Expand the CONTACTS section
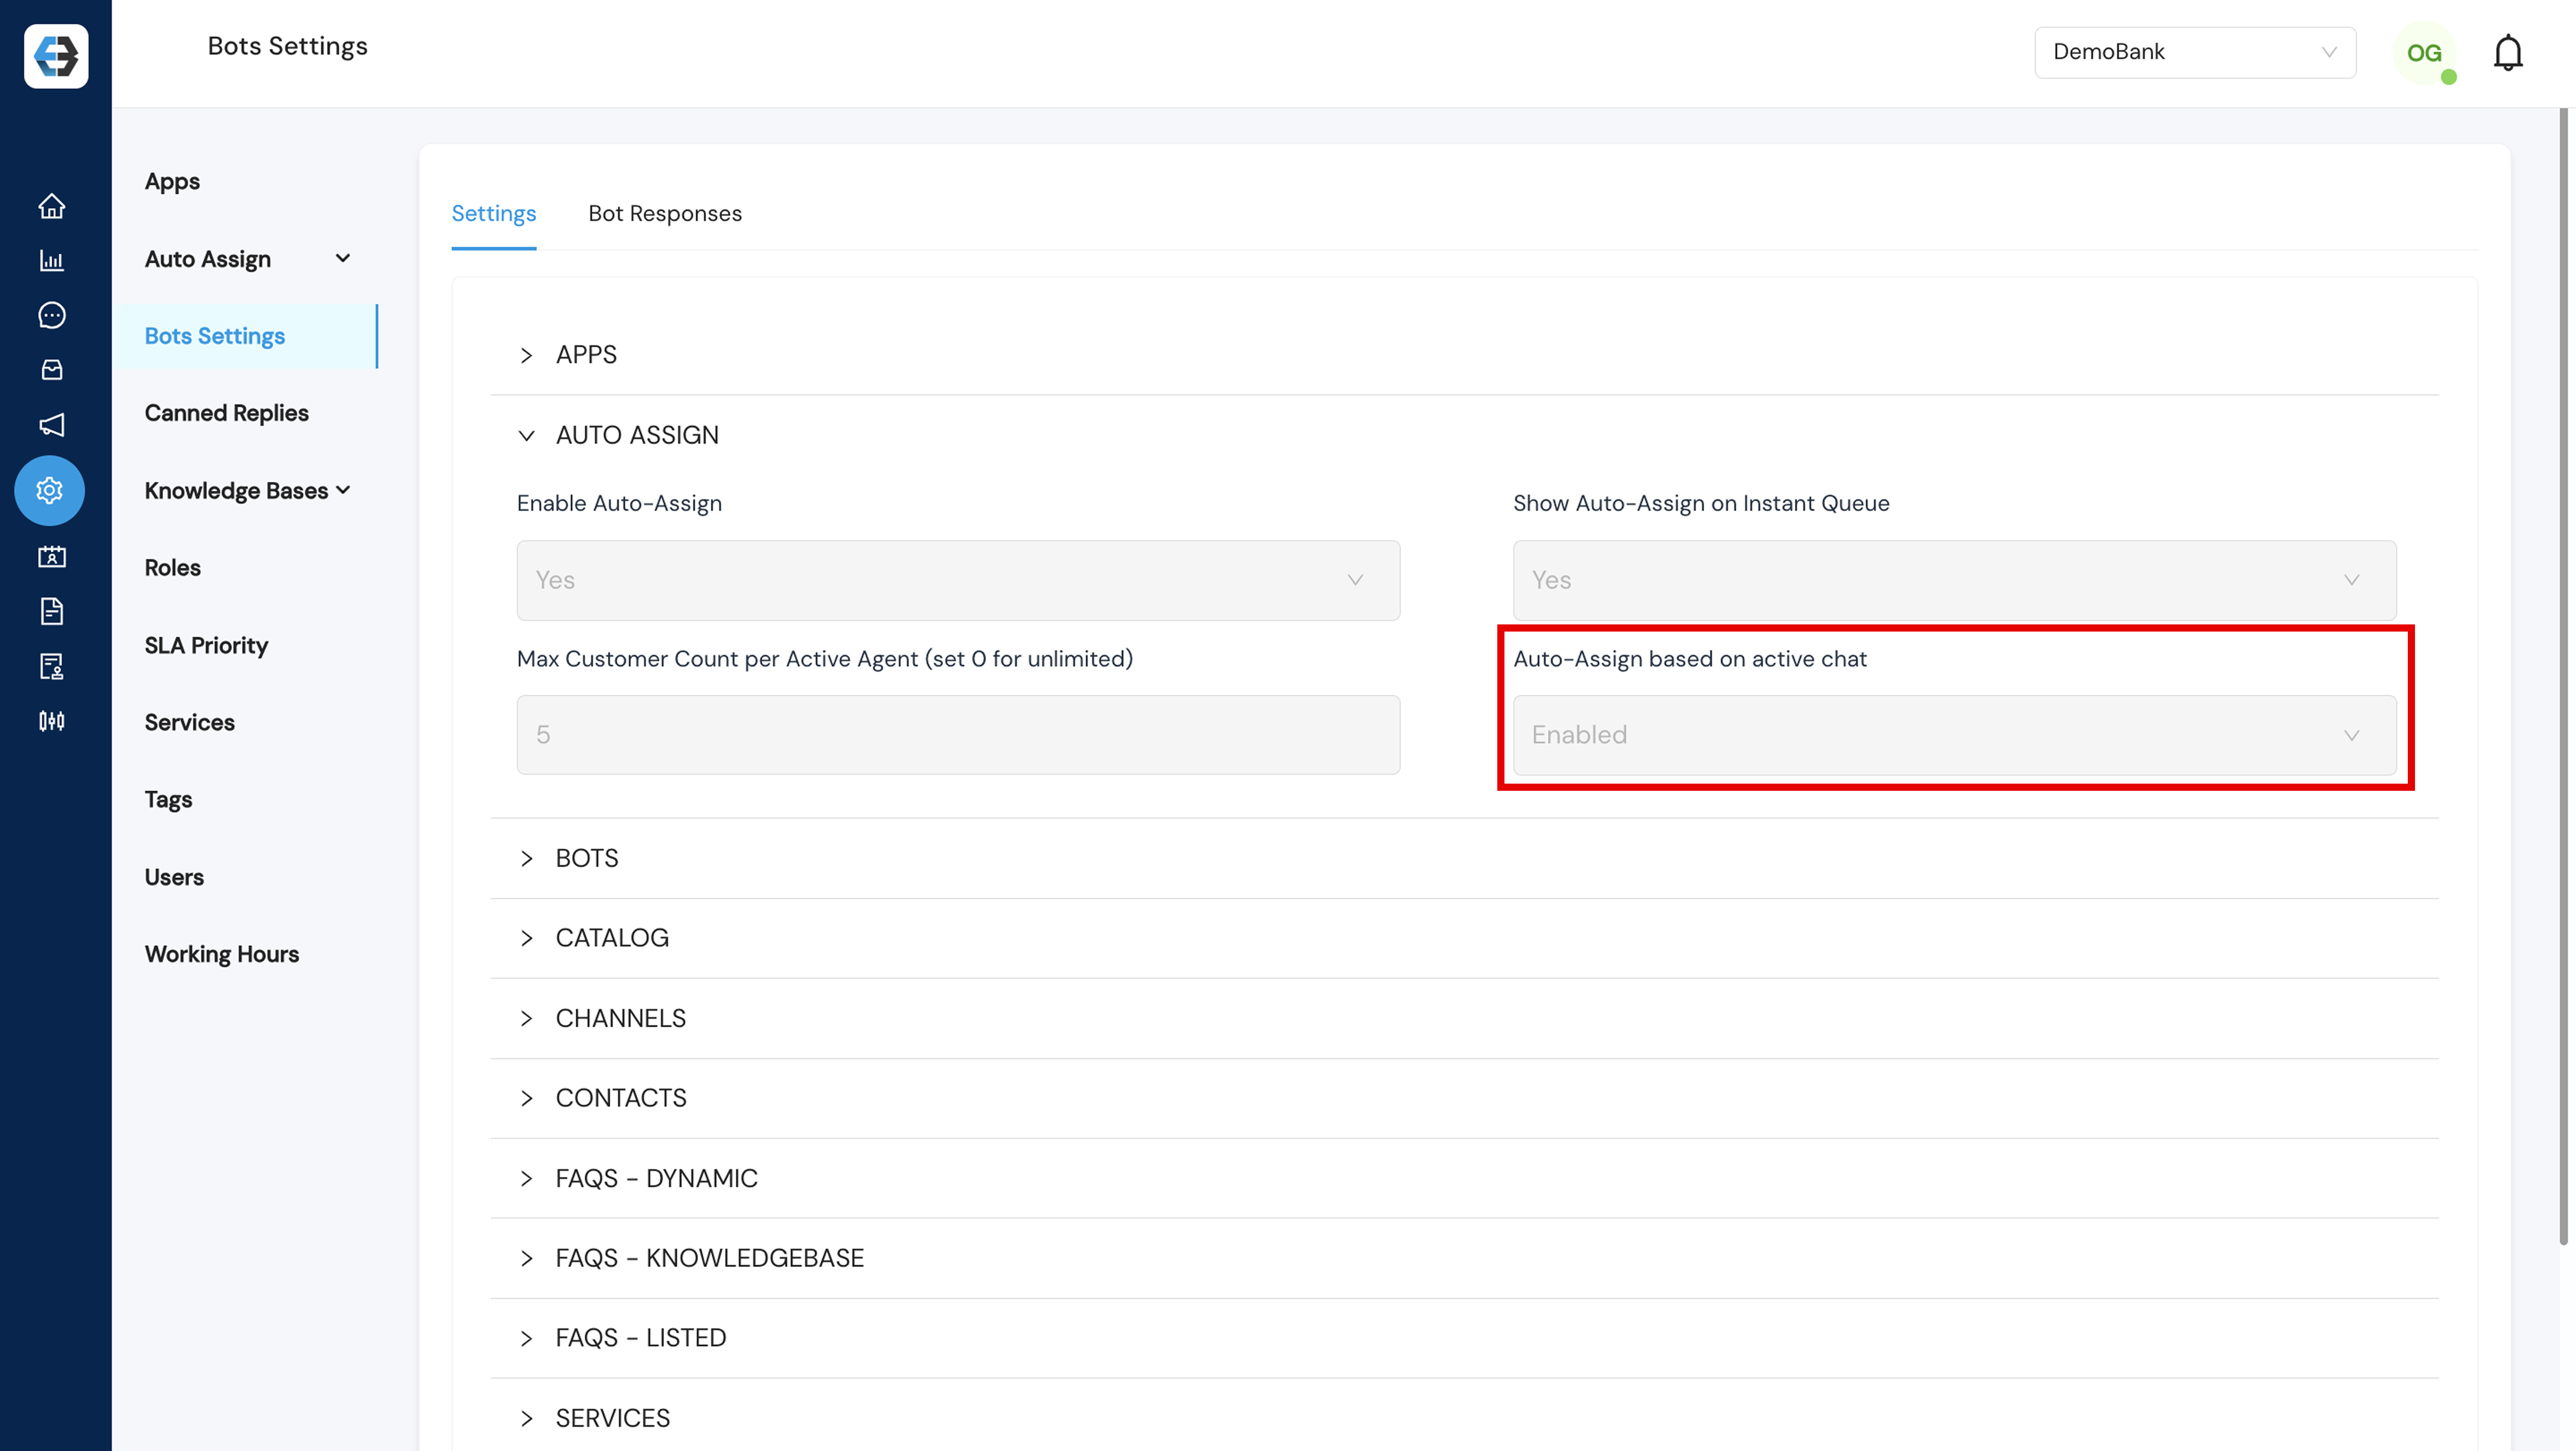 pyautogui.click(x=1464, y=1098)
